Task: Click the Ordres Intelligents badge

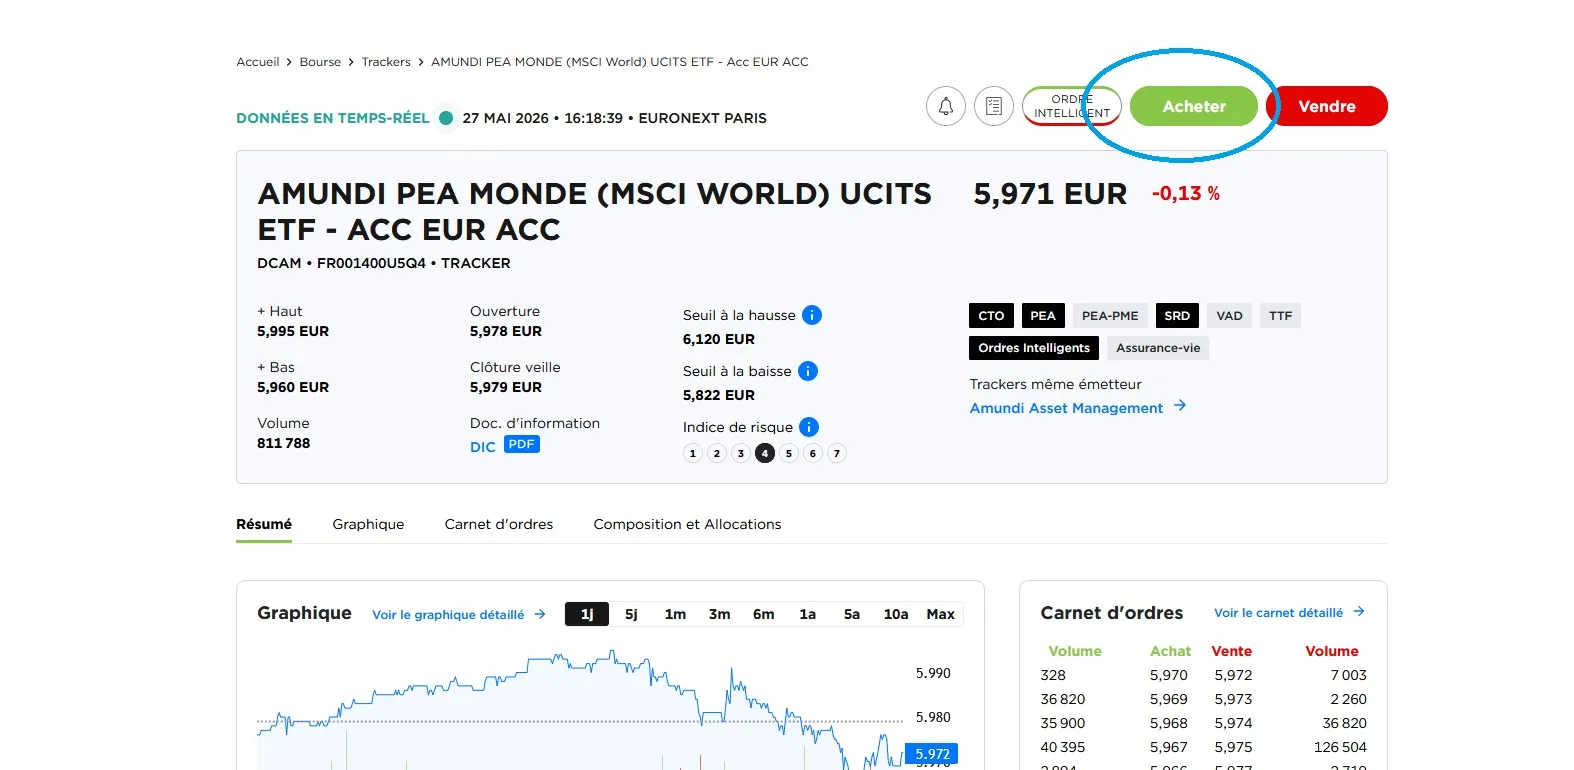Action: (1034, 348)
